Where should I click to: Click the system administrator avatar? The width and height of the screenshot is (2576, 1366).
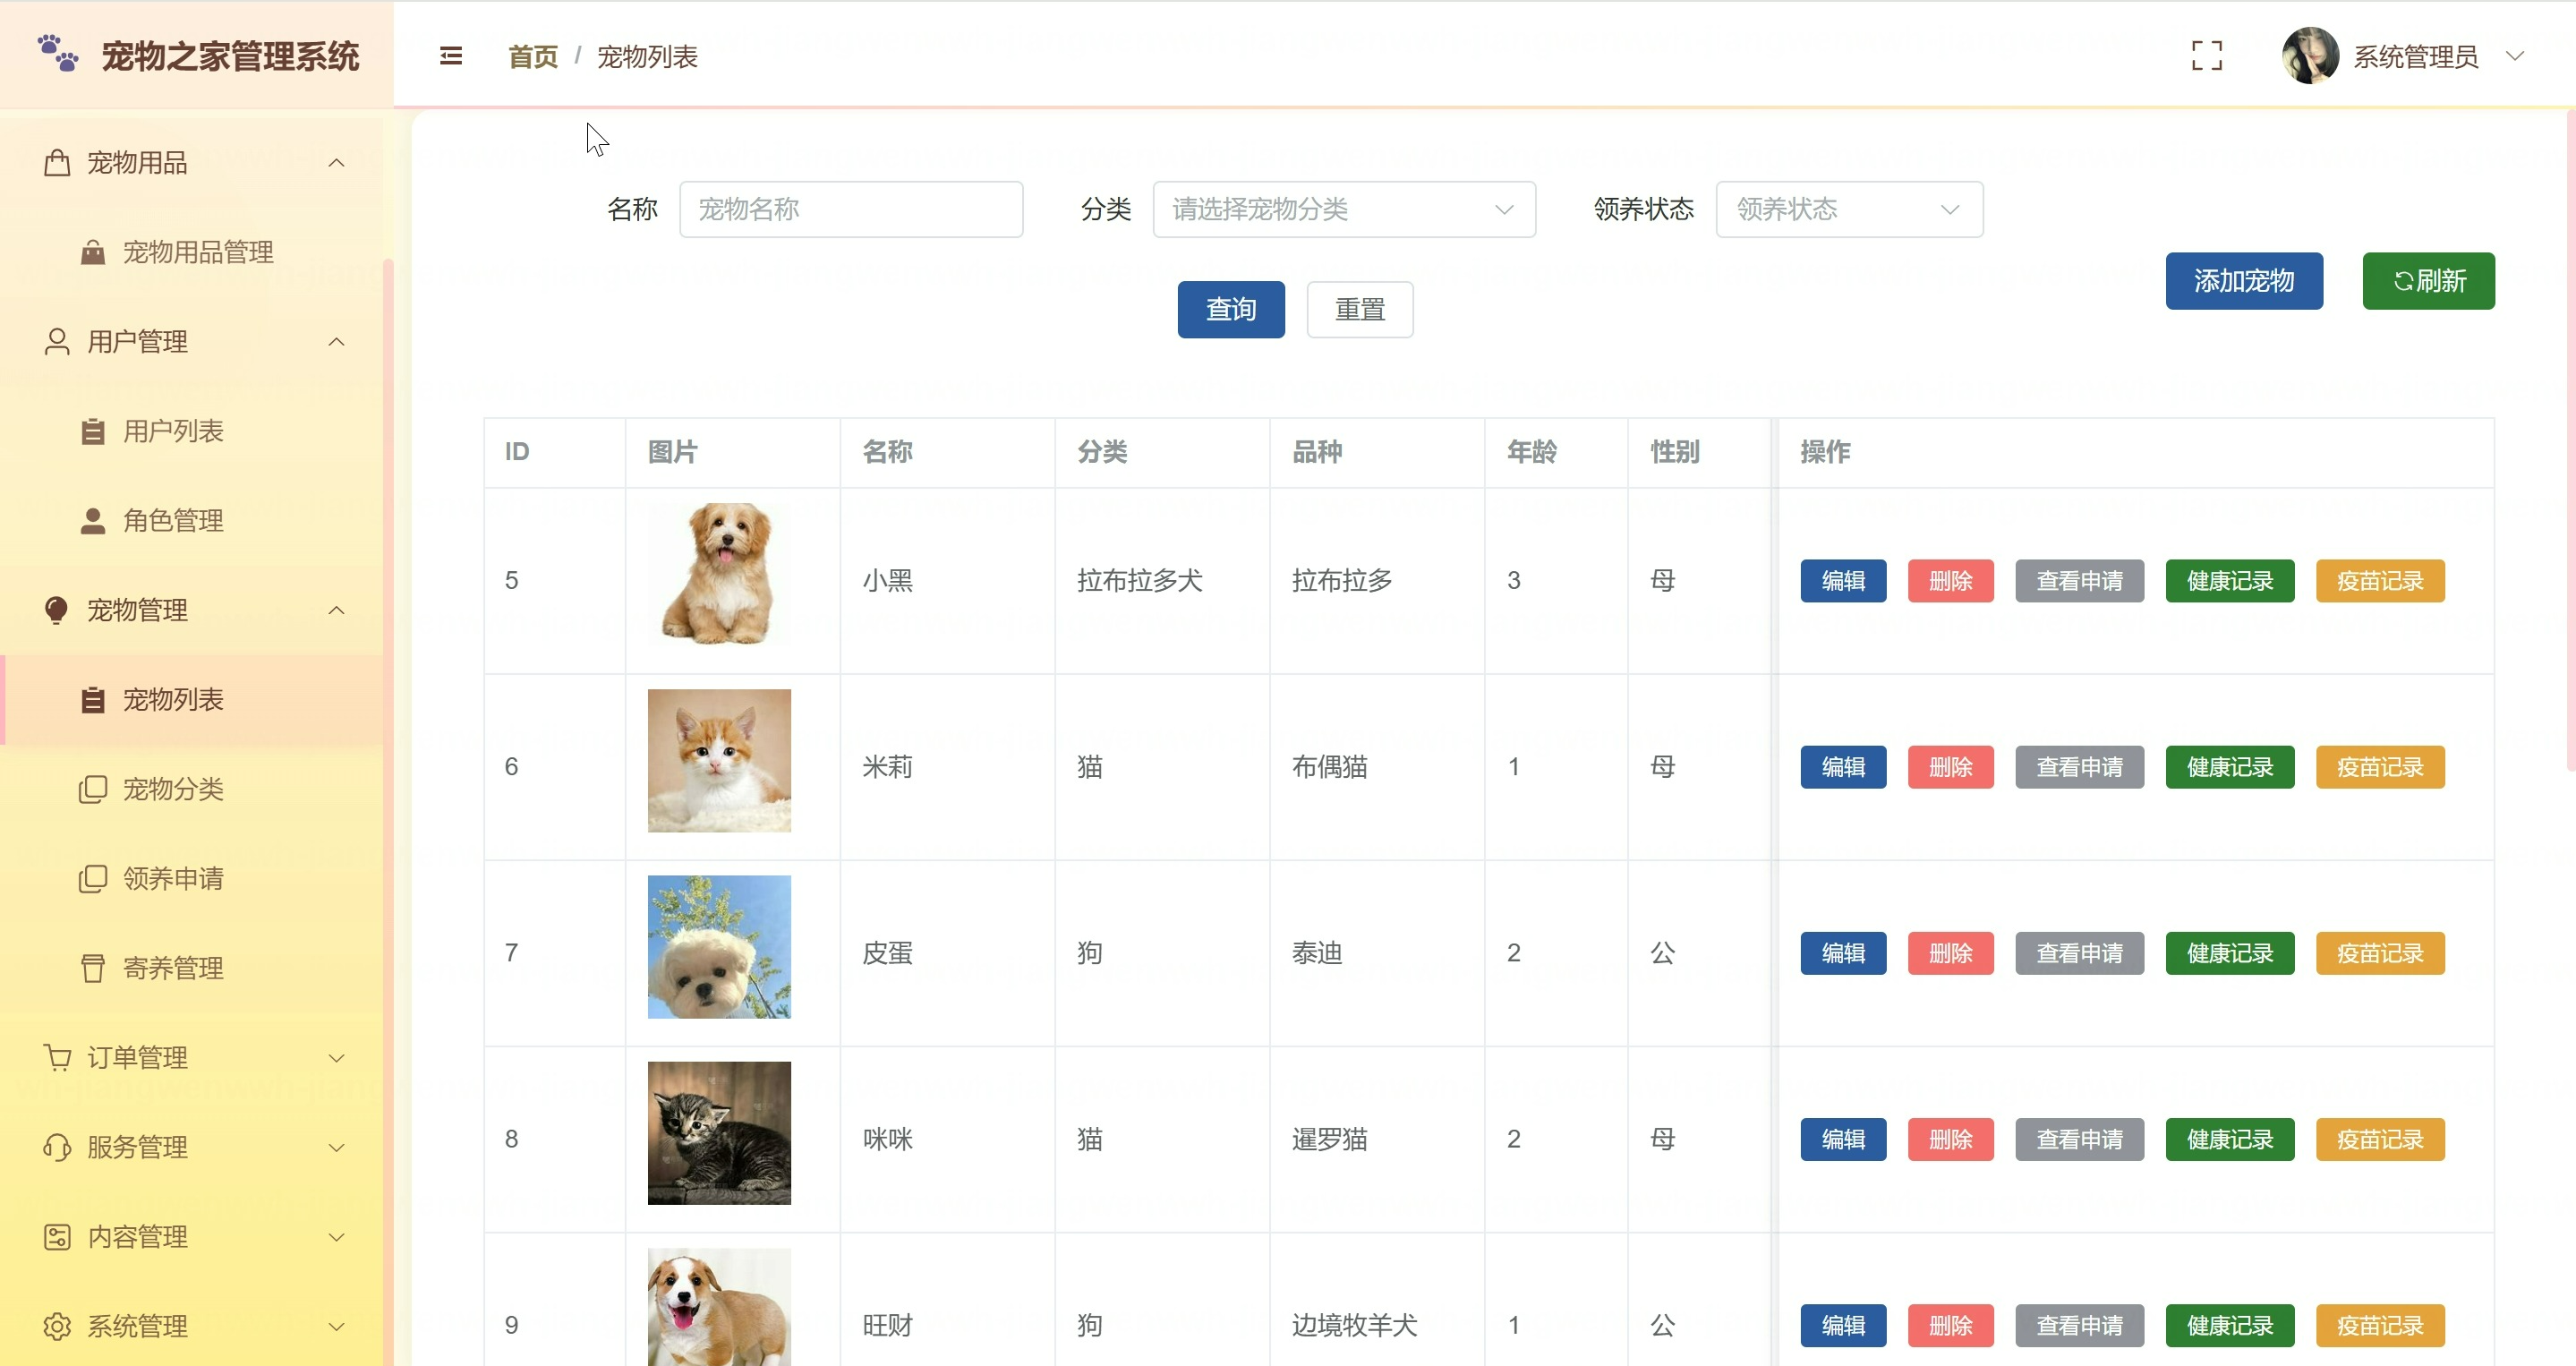pos(2309,56)
